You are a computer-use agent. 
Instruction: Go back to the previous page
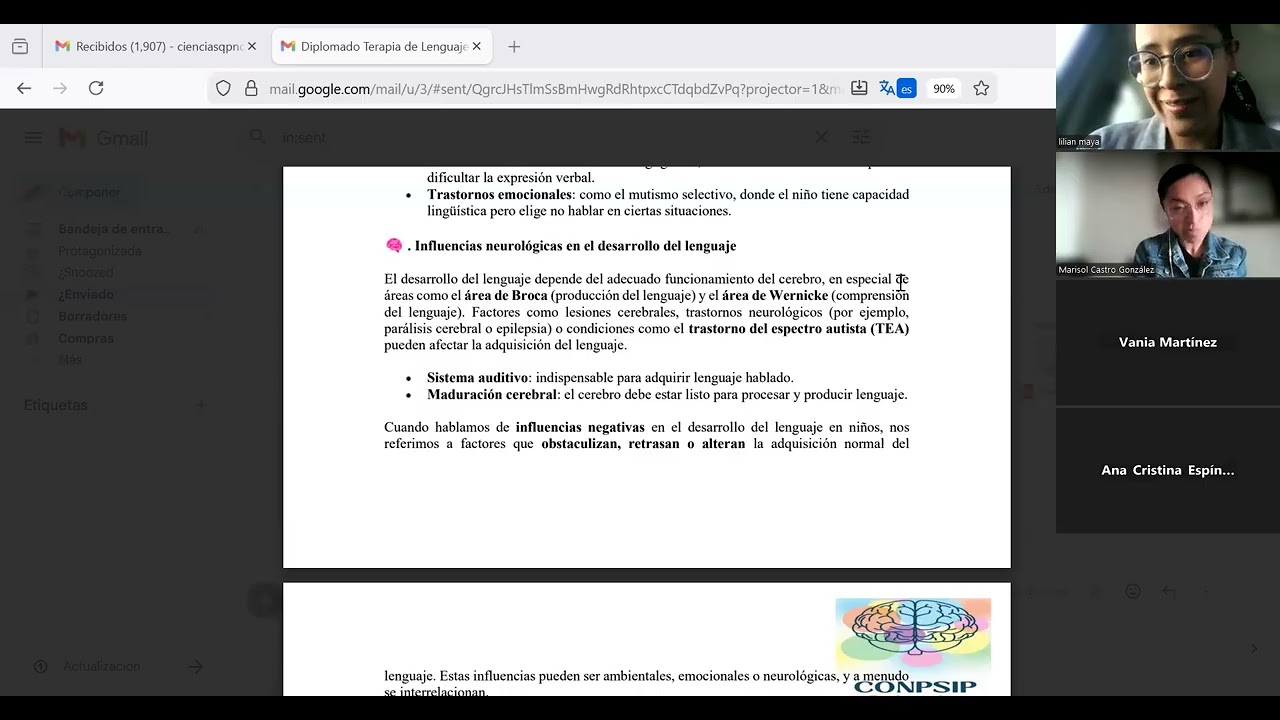coord(24,88)
